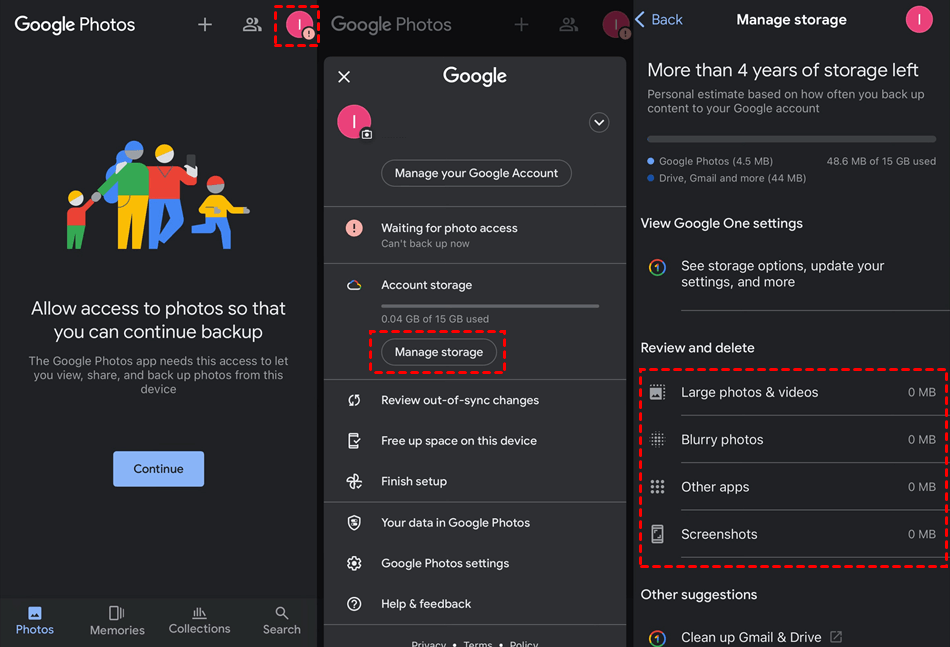Screen dimensions: 950x647
Task: Tap the Large photos & videos icon
Action: [657, 393]
